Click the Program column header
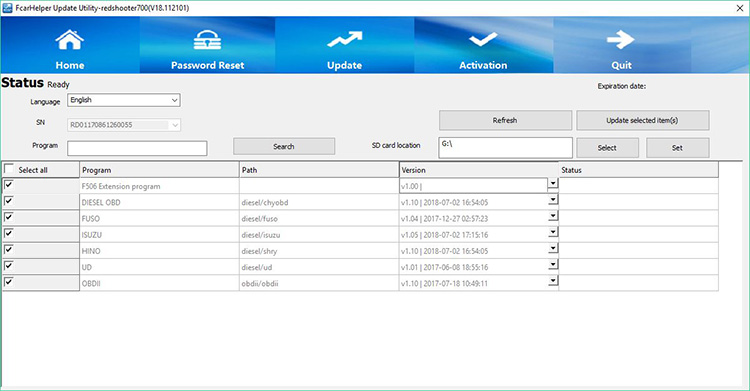The height and width of the screenshot is (391, 750). tap(159, 170)
